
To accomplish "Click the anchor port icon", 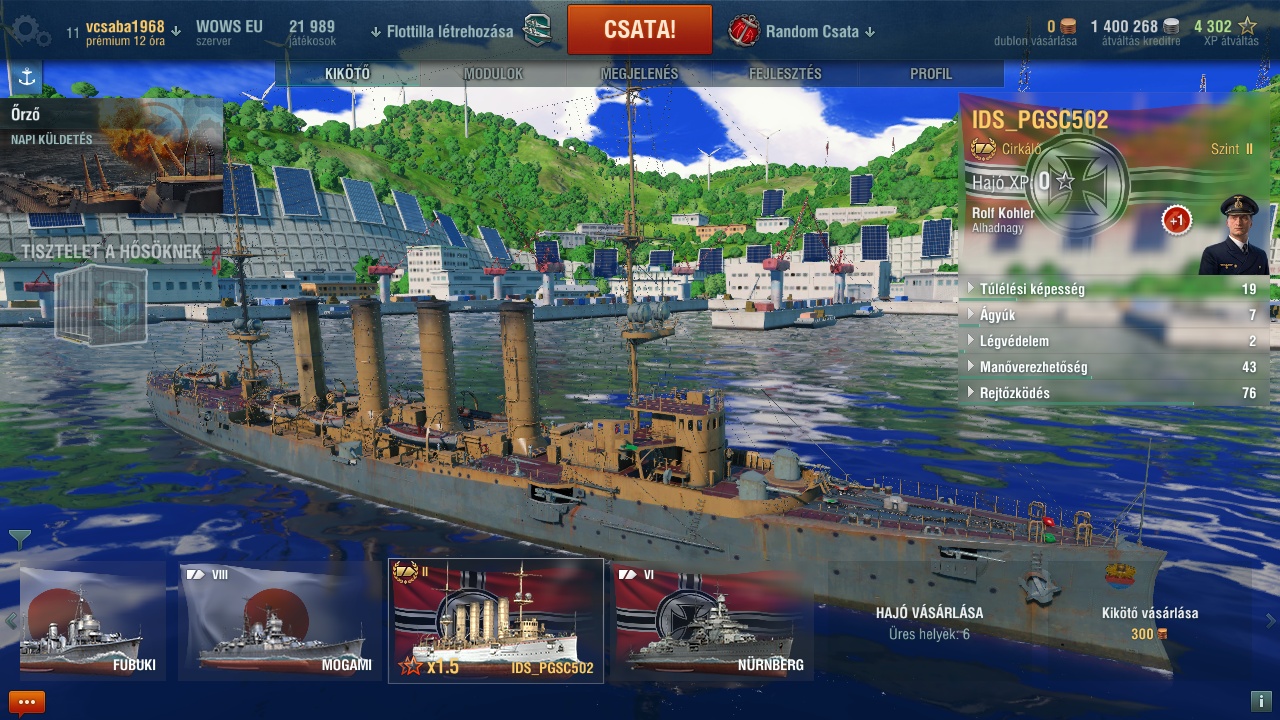I will pyautogui.click(x=26, y=78).
